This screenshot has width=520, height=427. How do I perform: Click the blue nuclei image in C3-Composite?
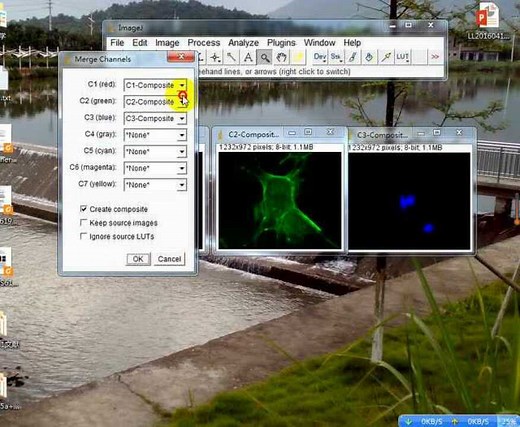[409, 201]
